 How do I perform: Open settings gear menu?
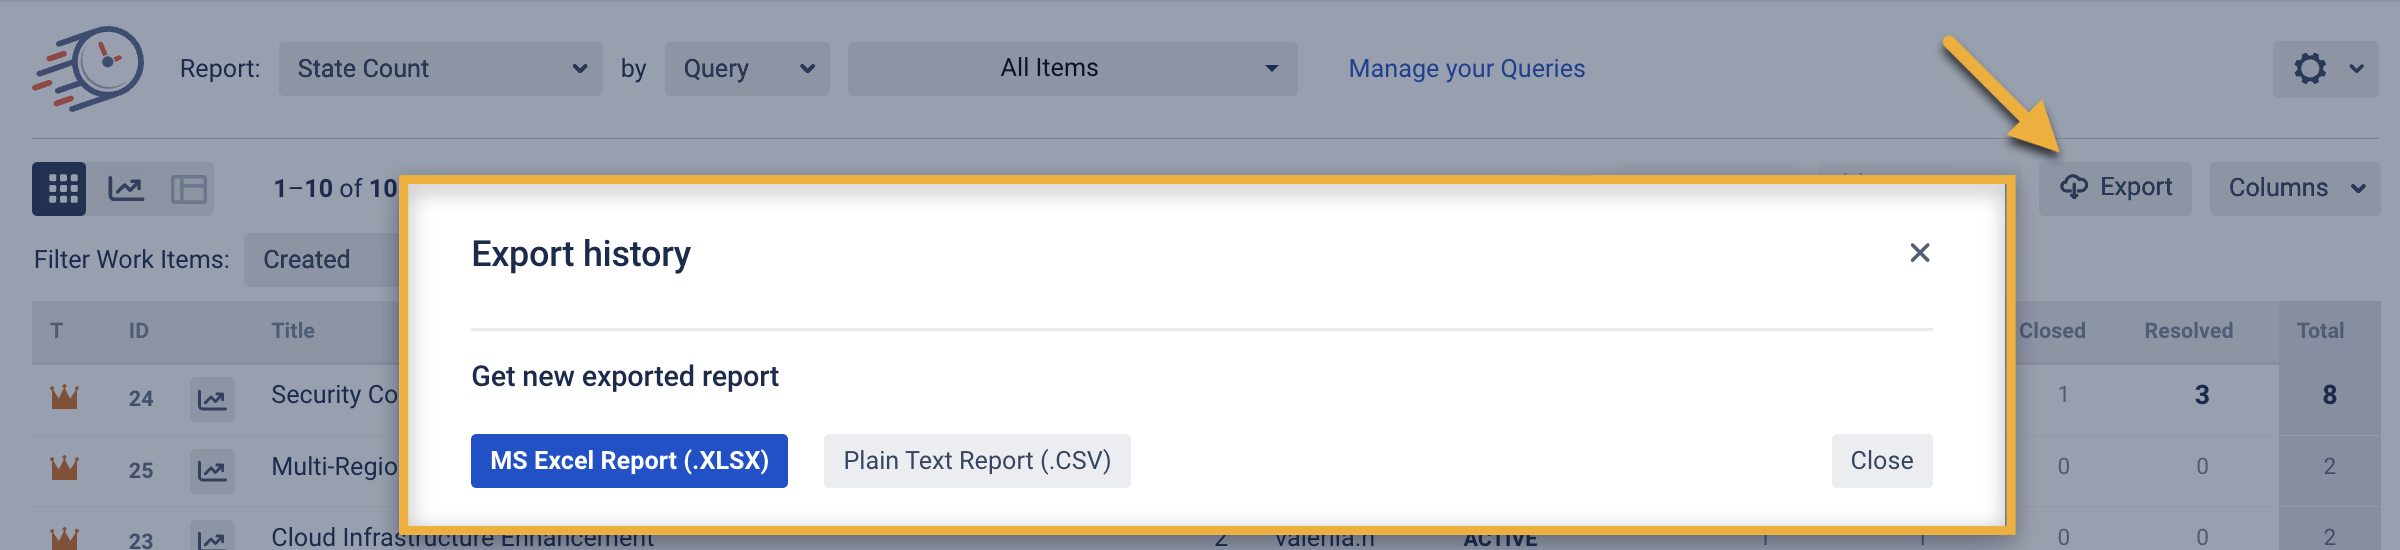[2325, 69]
